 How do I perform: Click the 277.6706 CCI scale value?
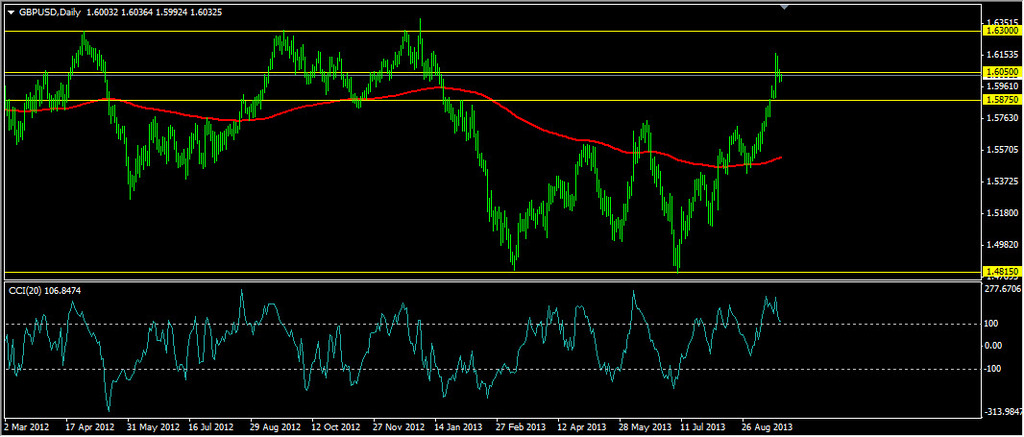click(x=1004, y=288)
